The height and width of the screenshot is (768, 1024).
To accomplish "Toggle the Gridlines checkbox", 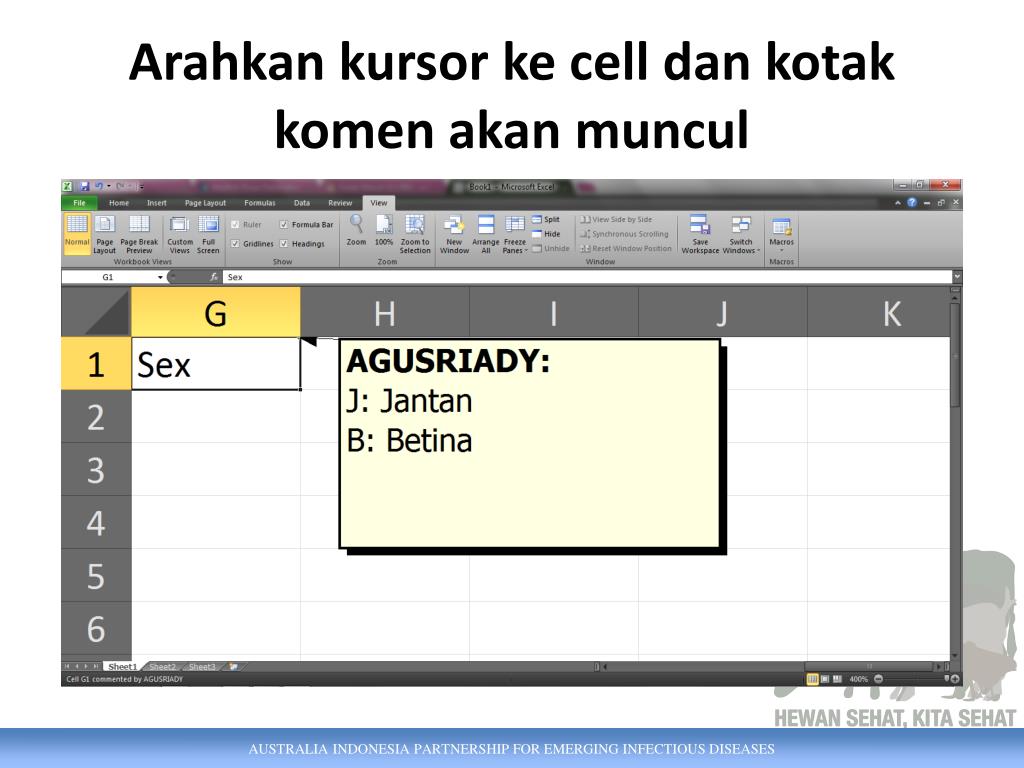I will point(235,244).
